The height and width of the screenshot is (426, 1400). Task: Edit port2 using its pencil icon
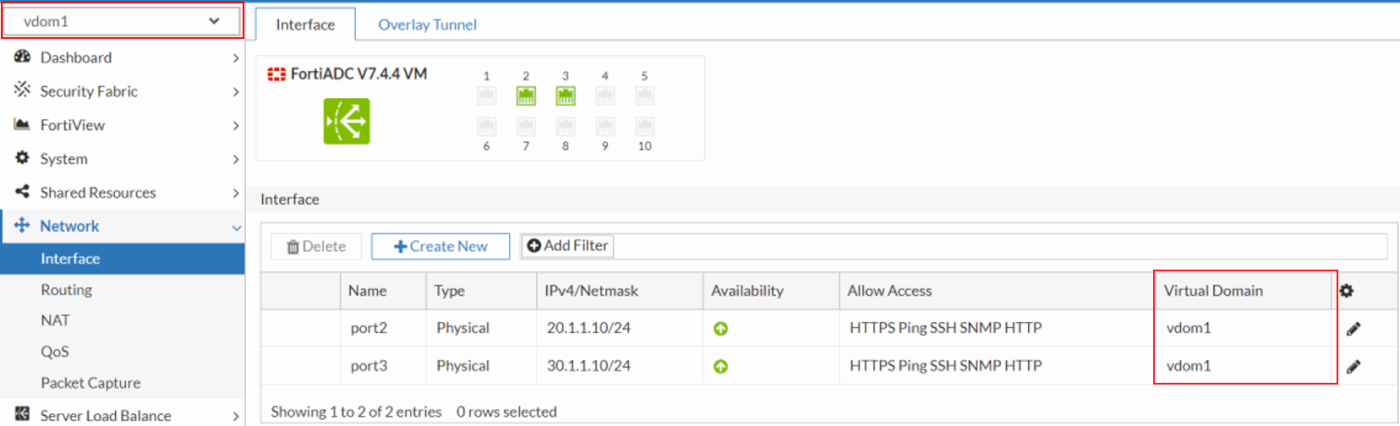point(1353,328)
